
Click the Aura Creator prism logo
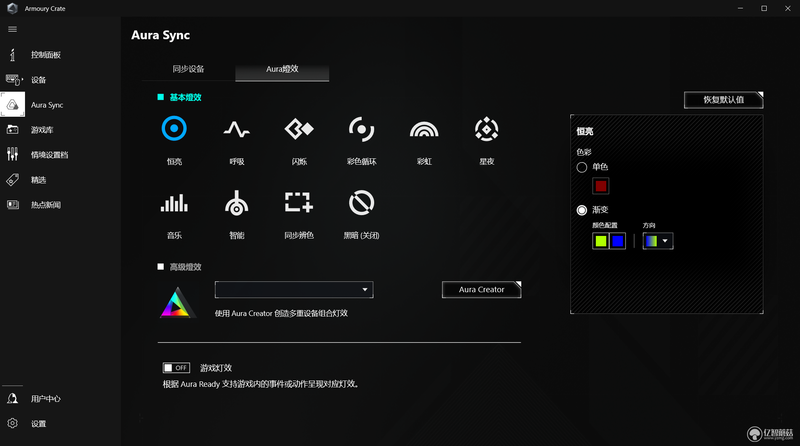176,303
